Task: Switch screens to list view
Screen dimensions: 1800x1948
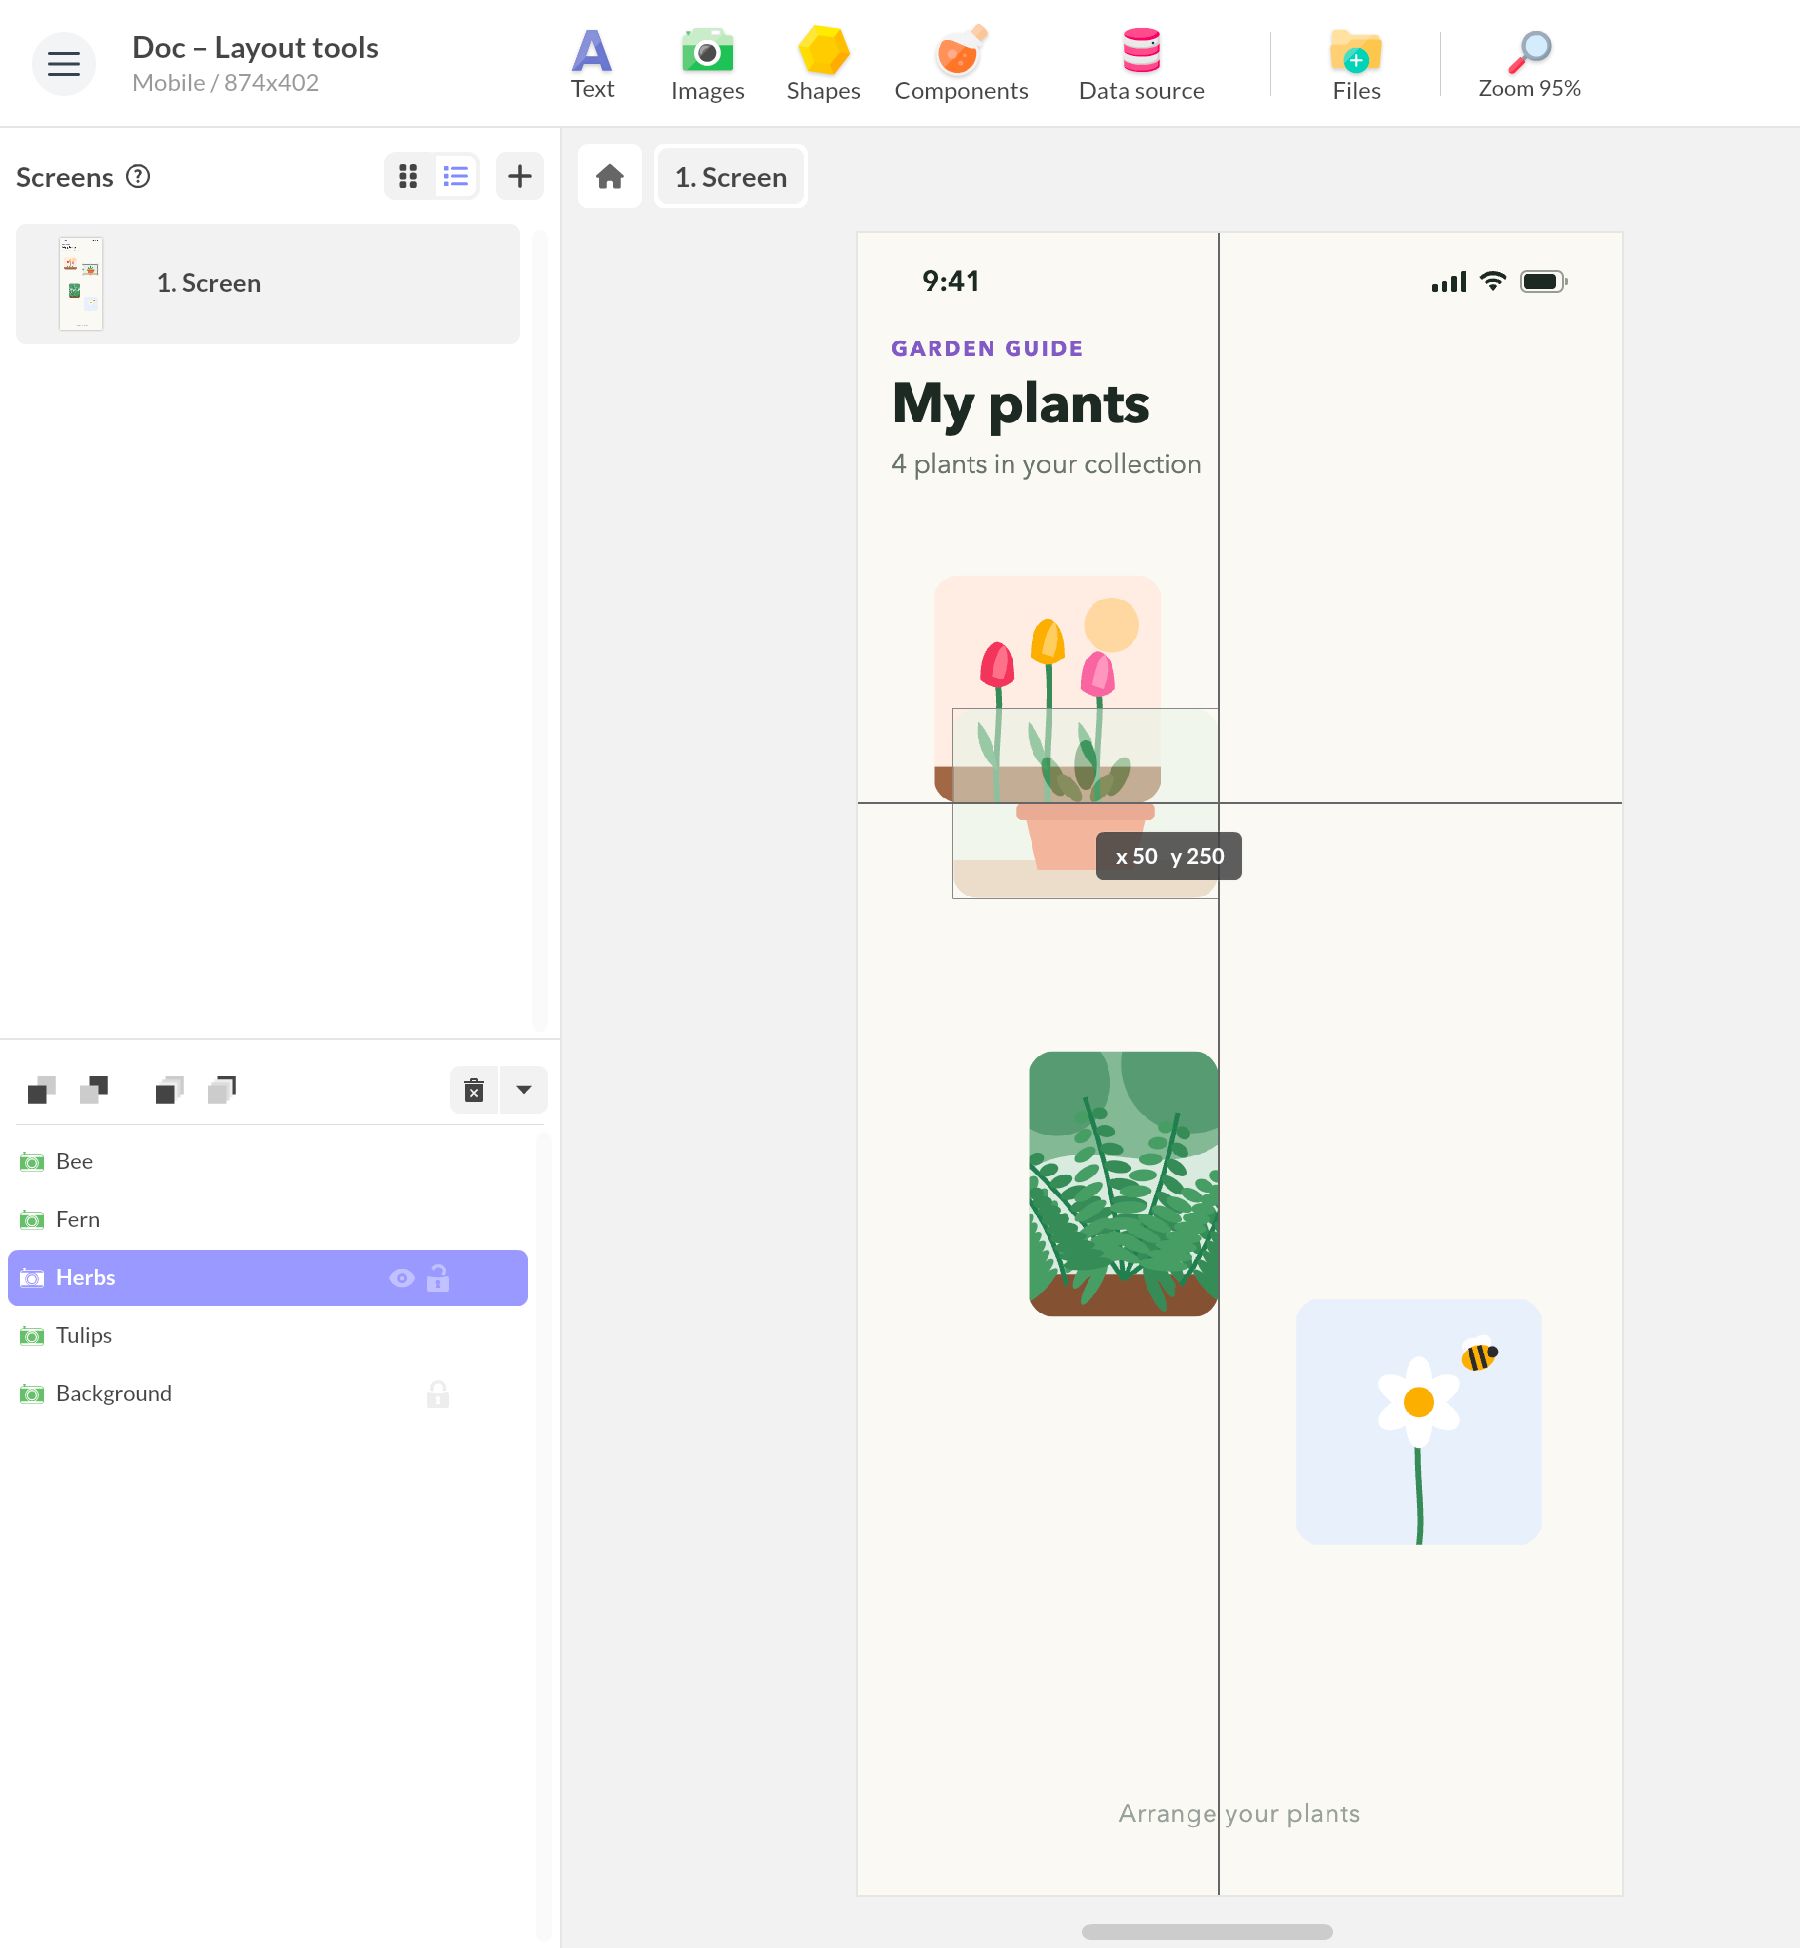Action: (456, 177)
